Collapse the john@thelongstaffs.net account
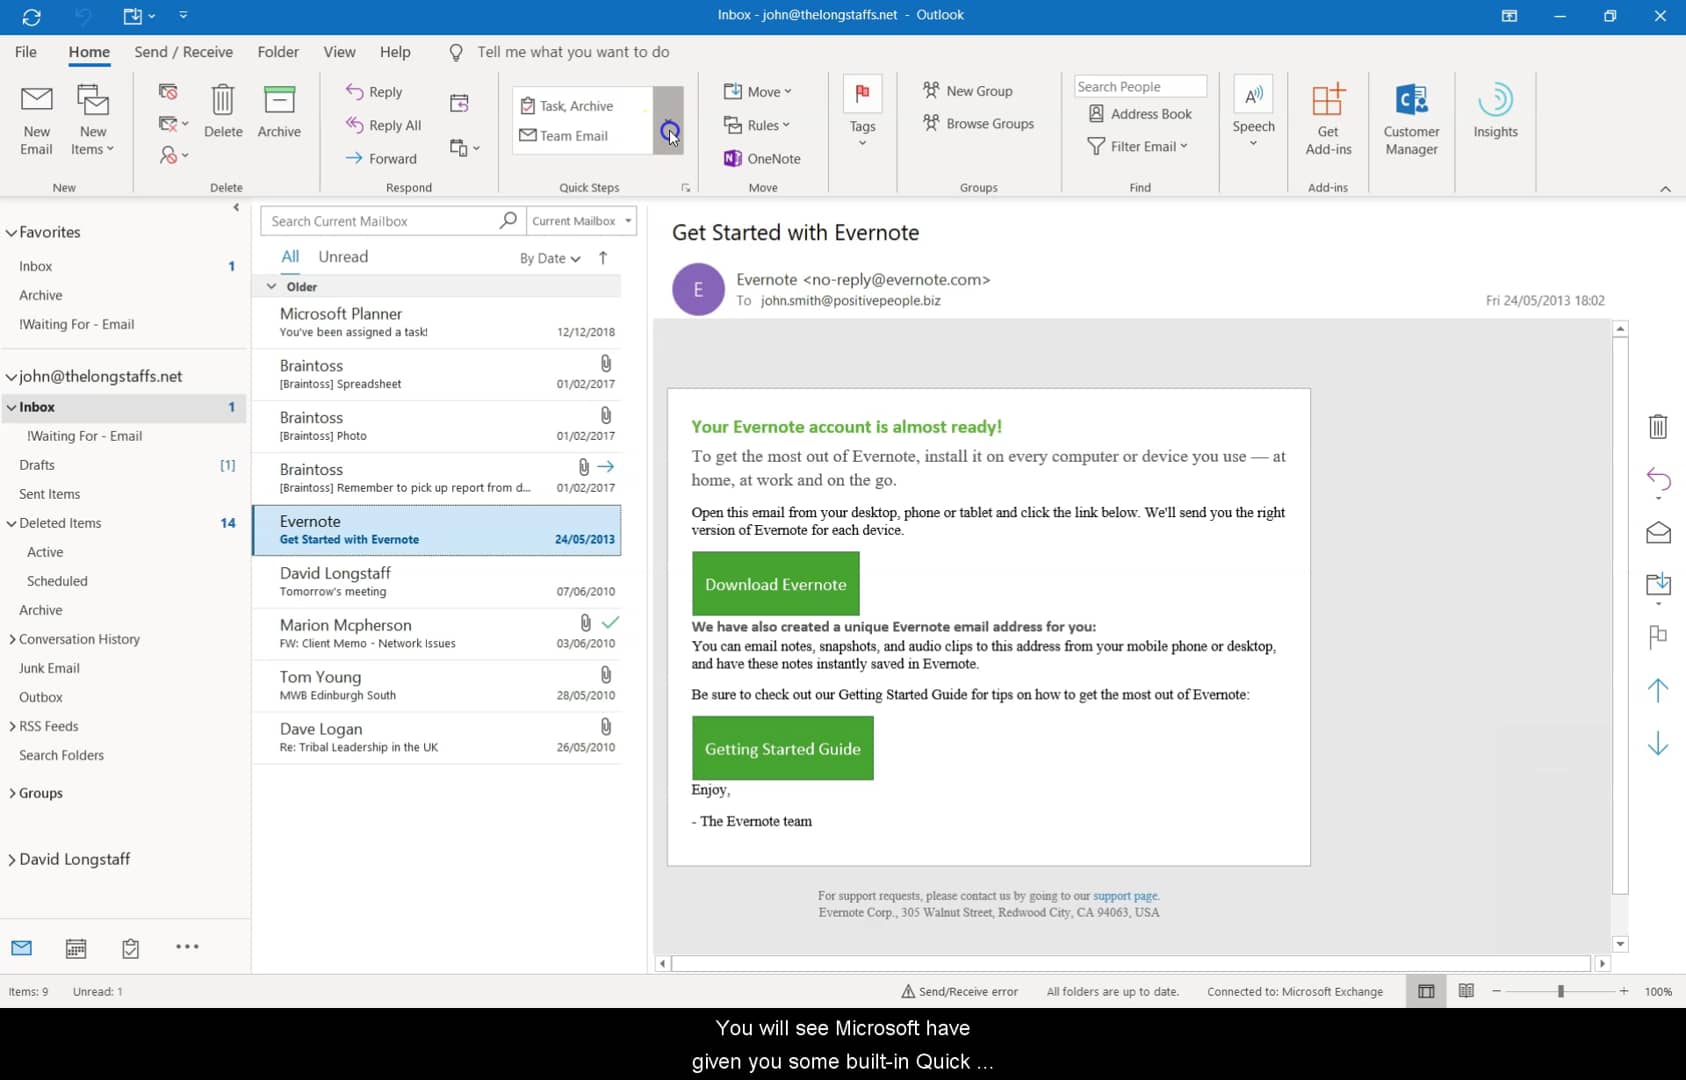Screen dimensions: 1686x1080 [11, 377]
